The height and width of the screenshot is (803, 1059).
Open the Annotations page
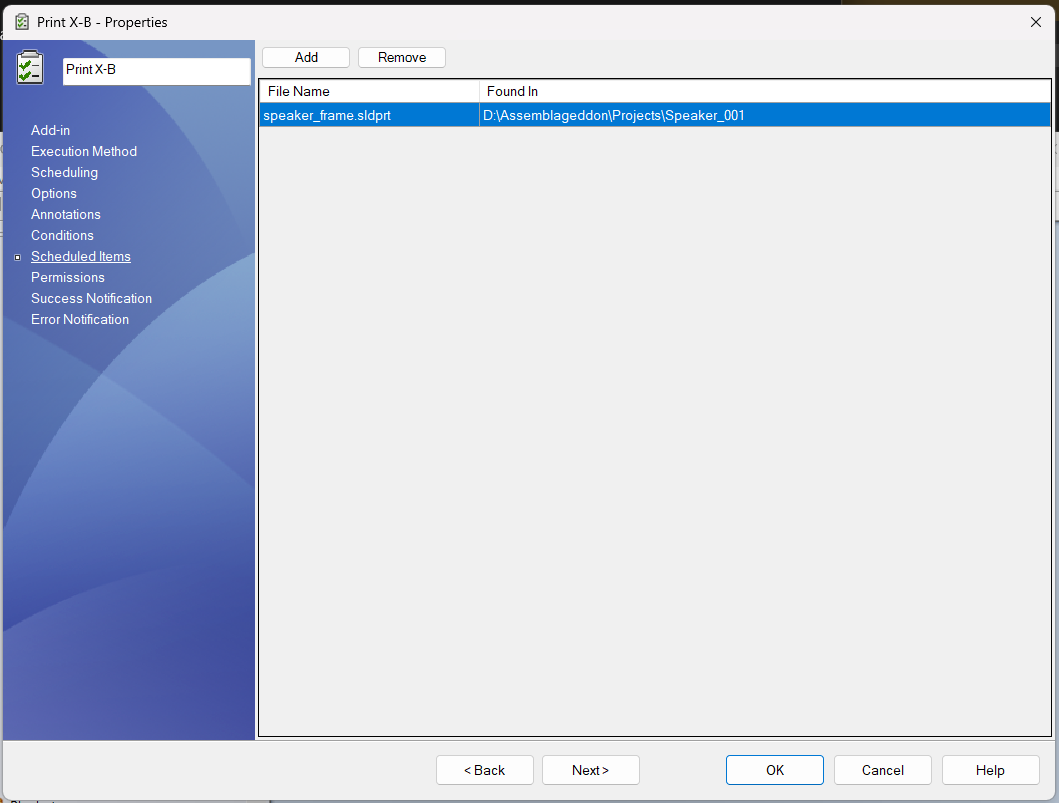(x=66, y=214)
